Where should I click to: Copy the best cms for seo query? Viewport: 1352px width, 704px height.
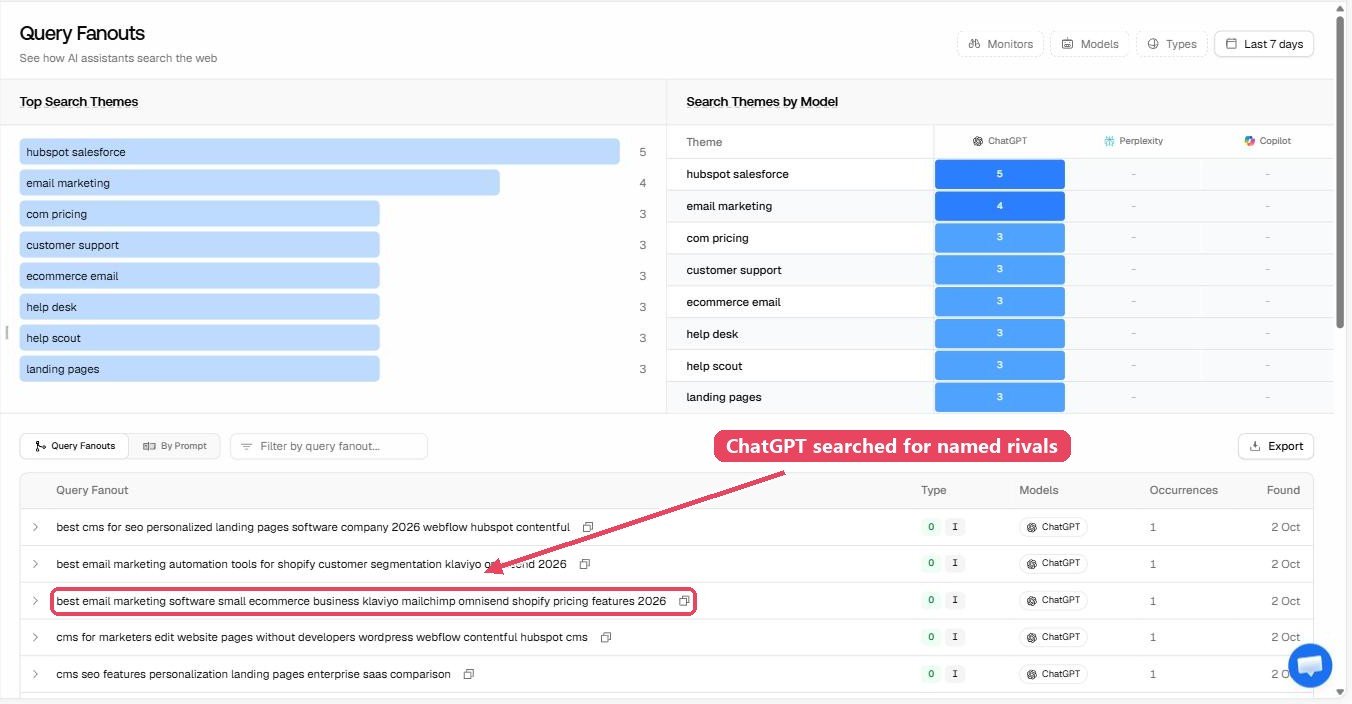[x=588, y=527]
